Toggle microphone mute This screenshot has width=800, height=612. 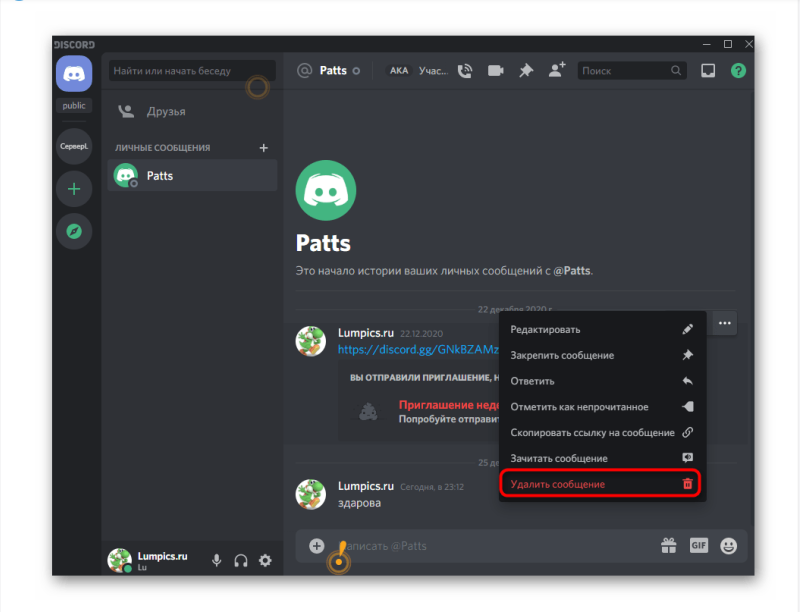coord(217,560)
